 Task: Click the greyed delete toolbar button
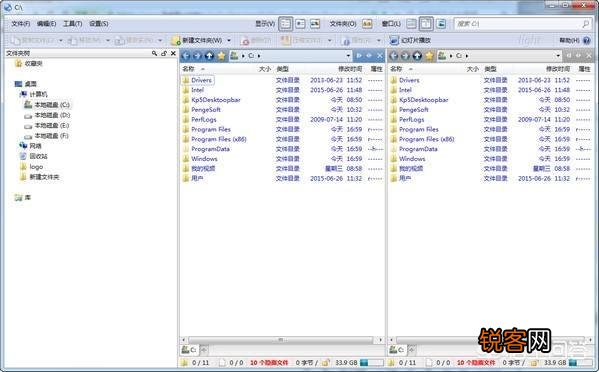click(256, 40)
